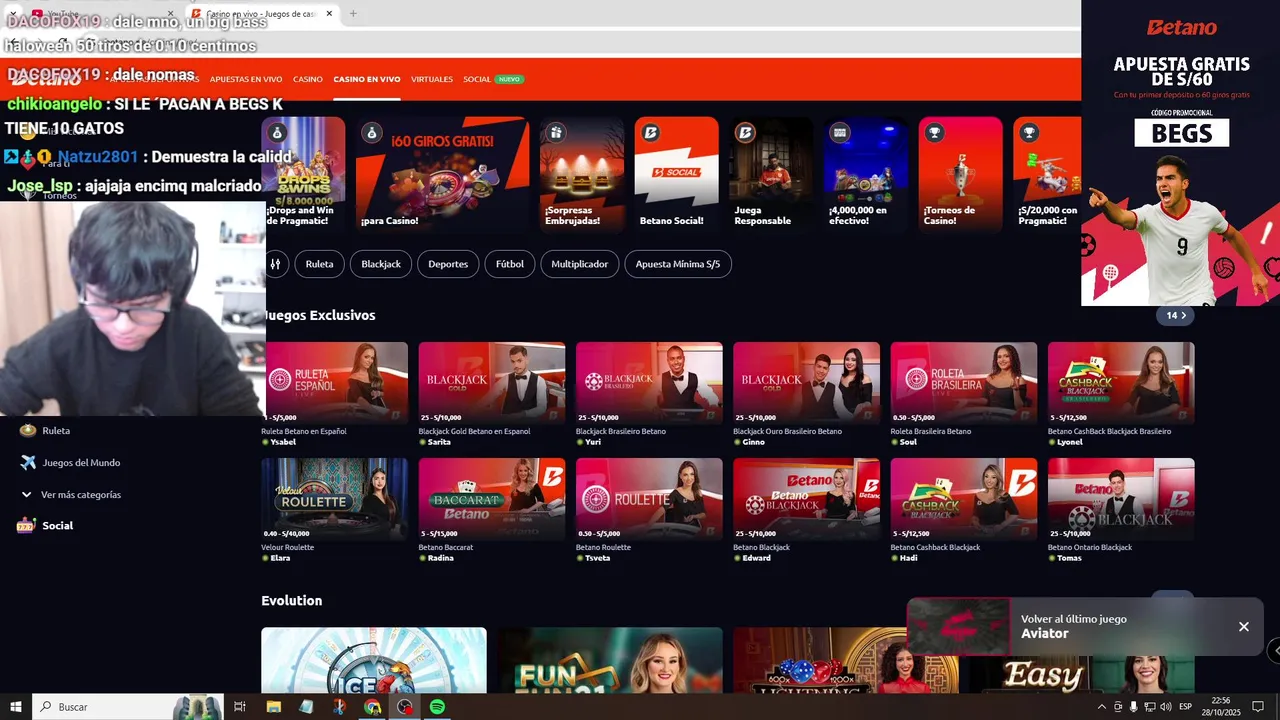Open File Explorer from the taskbar
Viewport: 1280px width, 720px height.
tap(273, 707)
